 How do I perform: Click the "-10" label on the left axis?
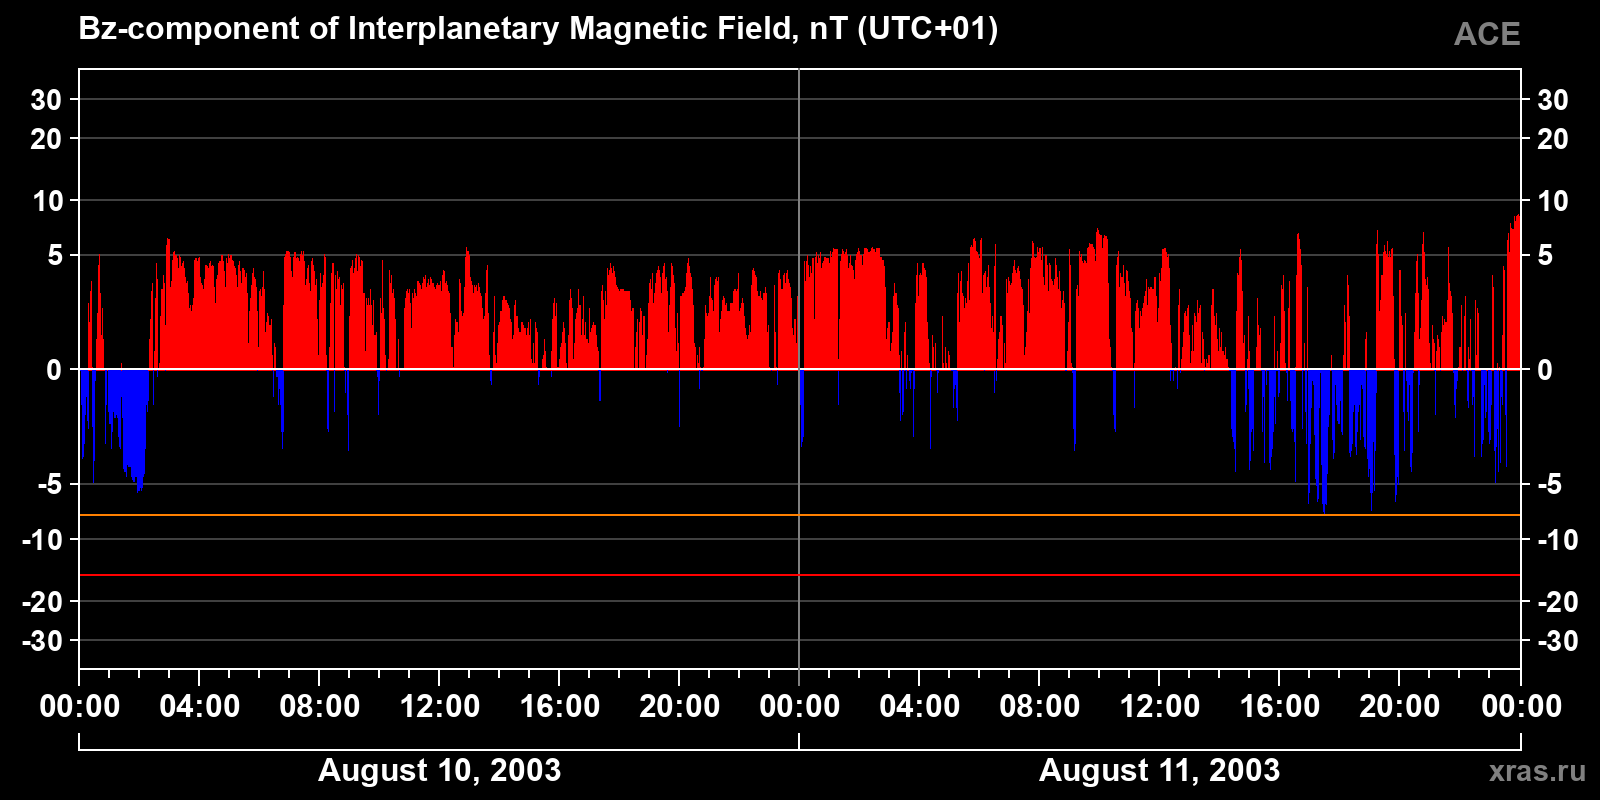click(x=42, y=540)
